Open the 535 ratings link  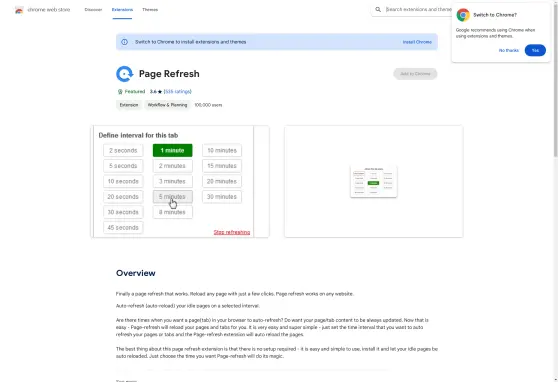pyautogui.click(x=178, y=91)
